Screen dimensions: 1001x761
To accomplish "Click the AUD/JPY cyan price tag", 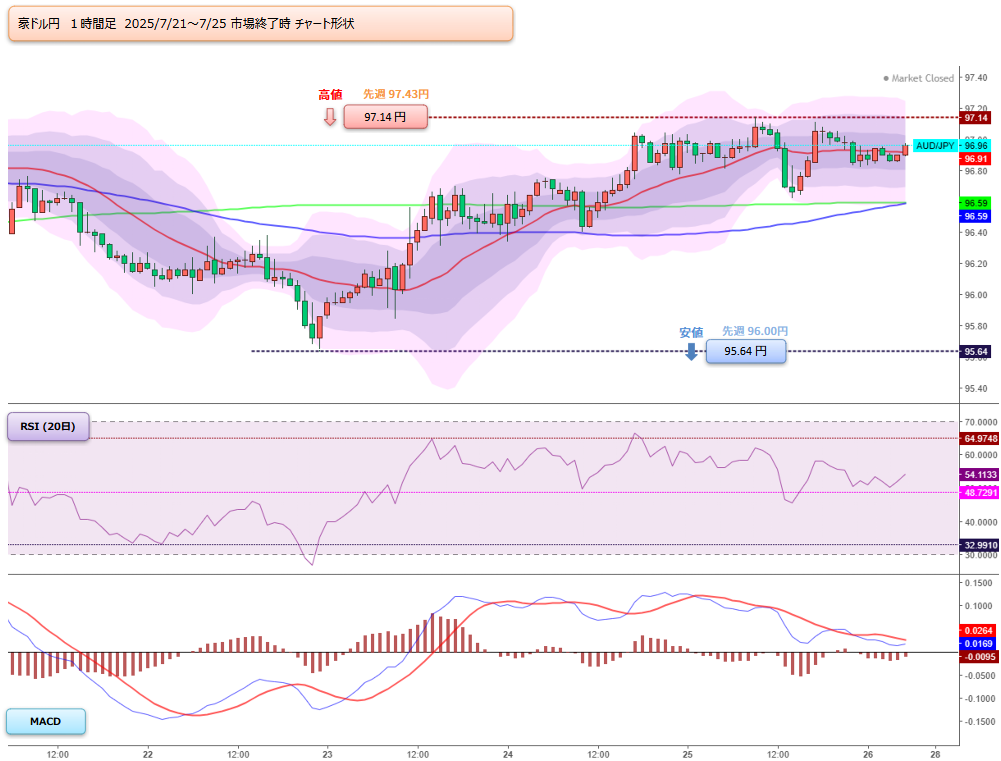I will [x=935, y=146].
